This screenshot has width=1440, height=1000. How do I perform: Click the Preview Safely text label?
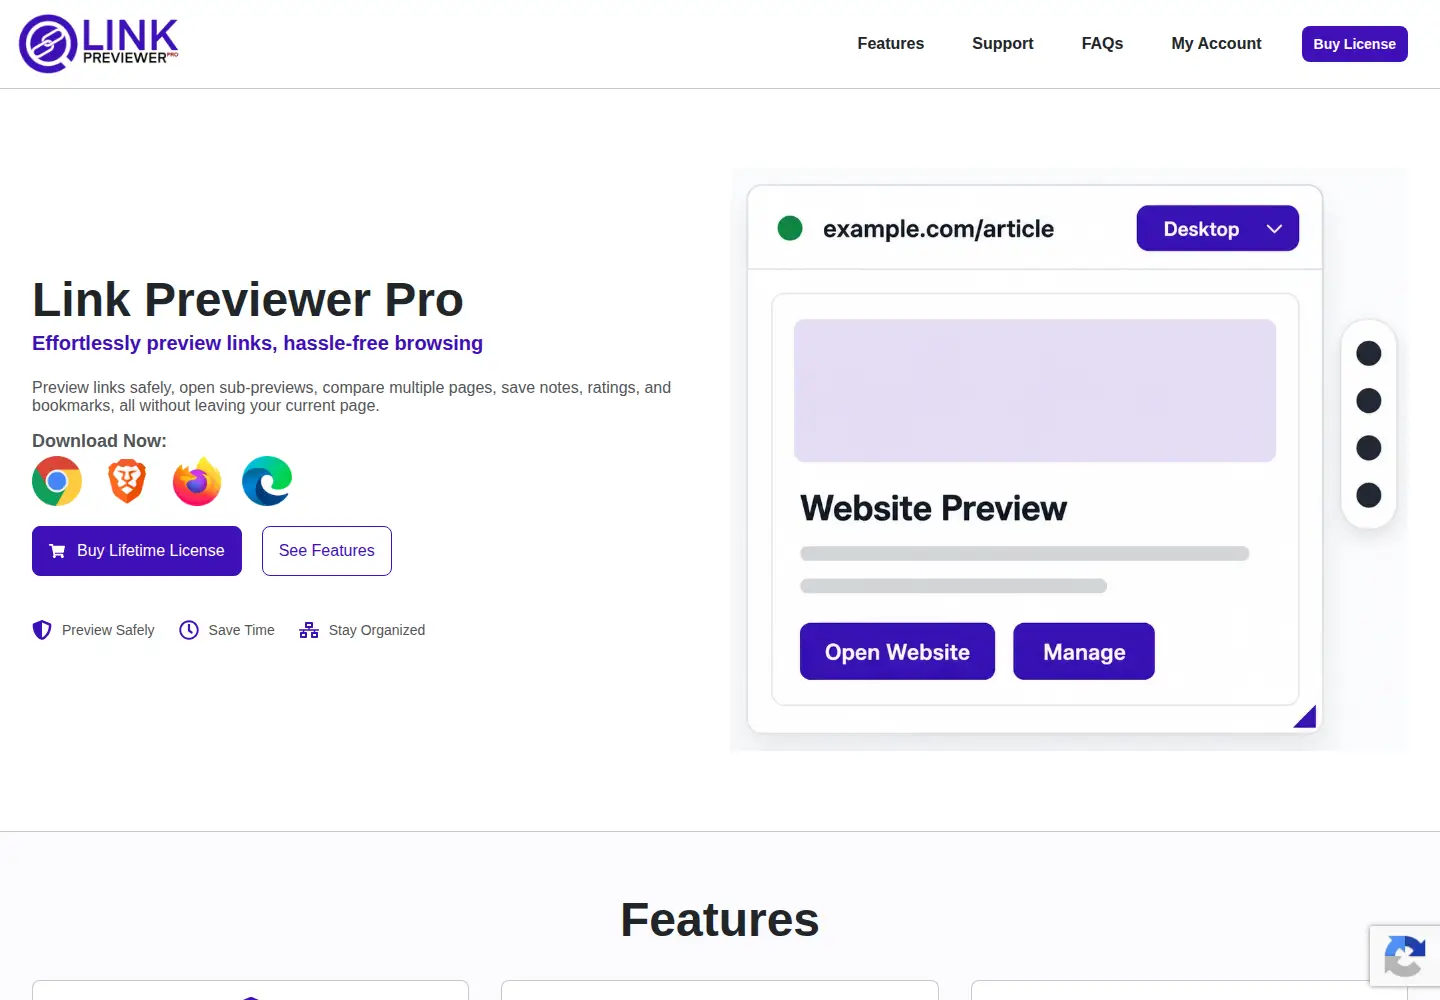tap(108, 630)
